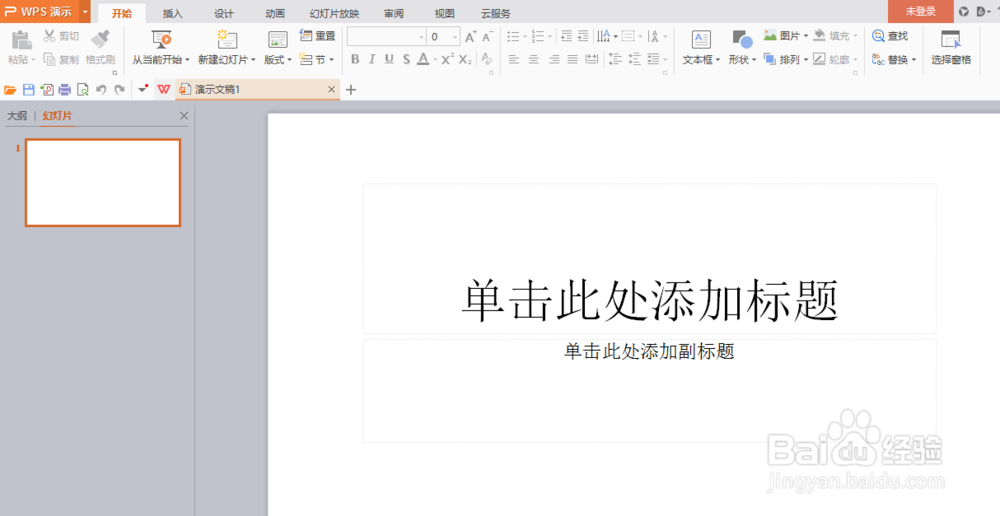Toggle Bold formatting
The height and width of the screenshot is (516, 1000).
pyautogui.click(x=355, y=59)
